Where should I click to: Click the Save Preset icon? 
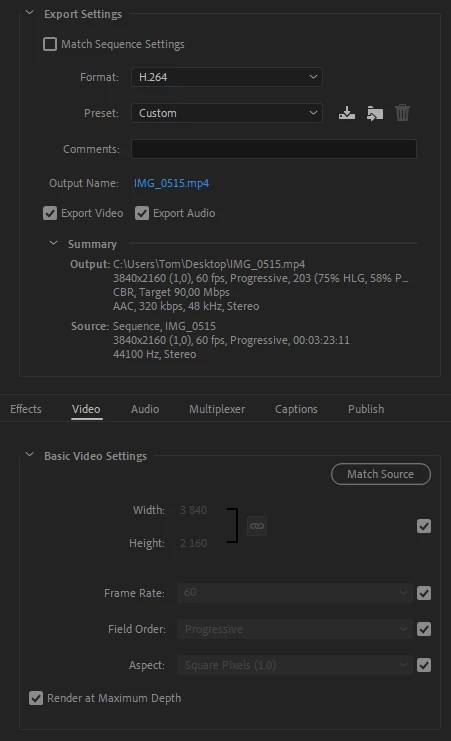click(x=347, y=113)
